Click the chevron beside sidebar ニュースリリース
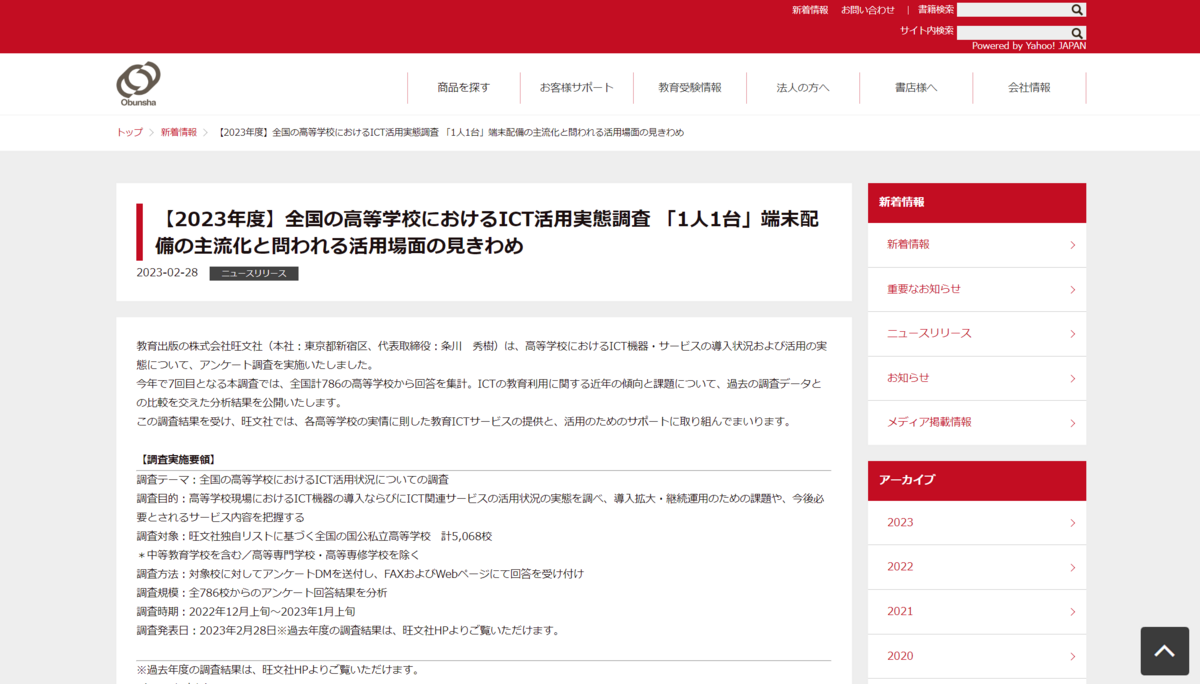This screenshot has height=684, width=1200. tap(1073, 334)
